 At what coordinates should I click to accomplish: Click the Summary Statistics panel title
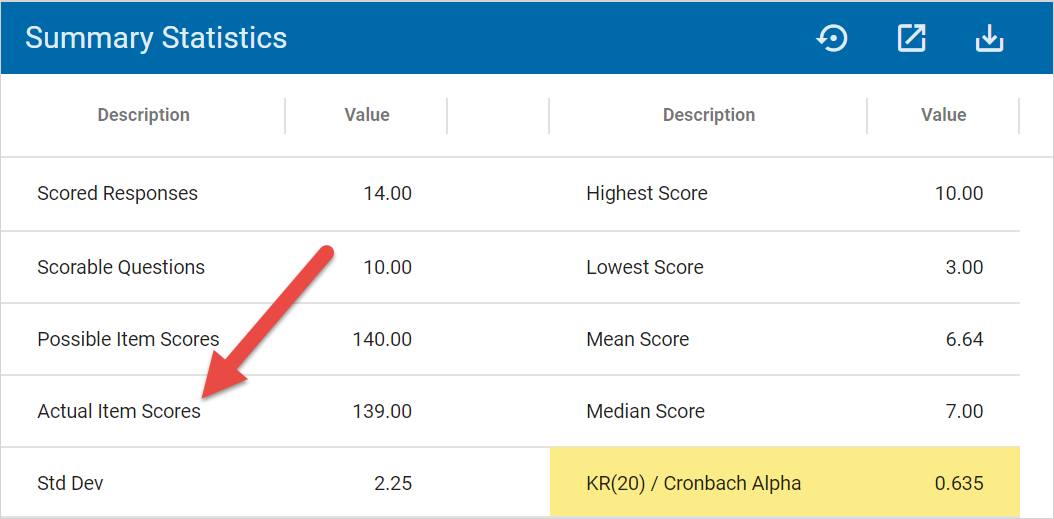(x=156, y=38)
